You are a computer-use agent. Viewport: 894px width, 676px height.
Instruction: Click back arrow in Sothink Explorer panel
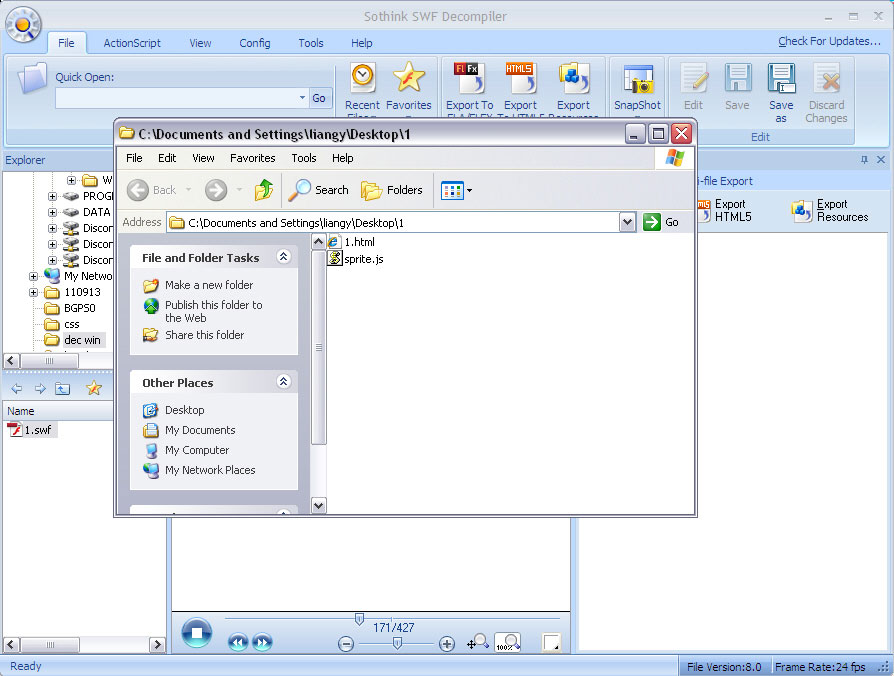pos(17,389)
